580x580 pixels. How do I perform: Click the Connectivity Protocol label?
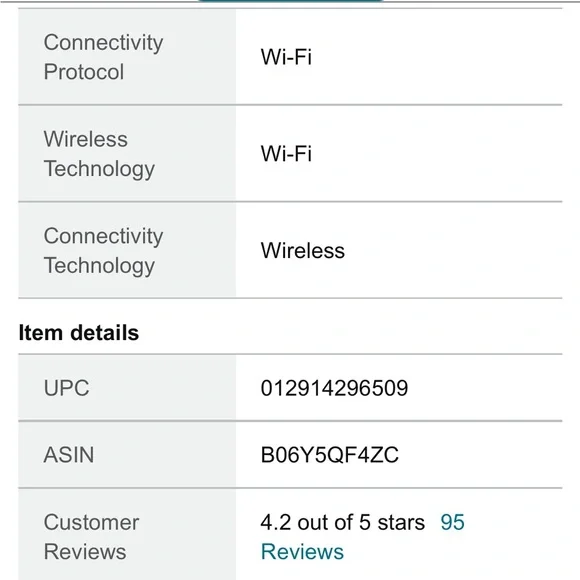click(x=103, y=57)
